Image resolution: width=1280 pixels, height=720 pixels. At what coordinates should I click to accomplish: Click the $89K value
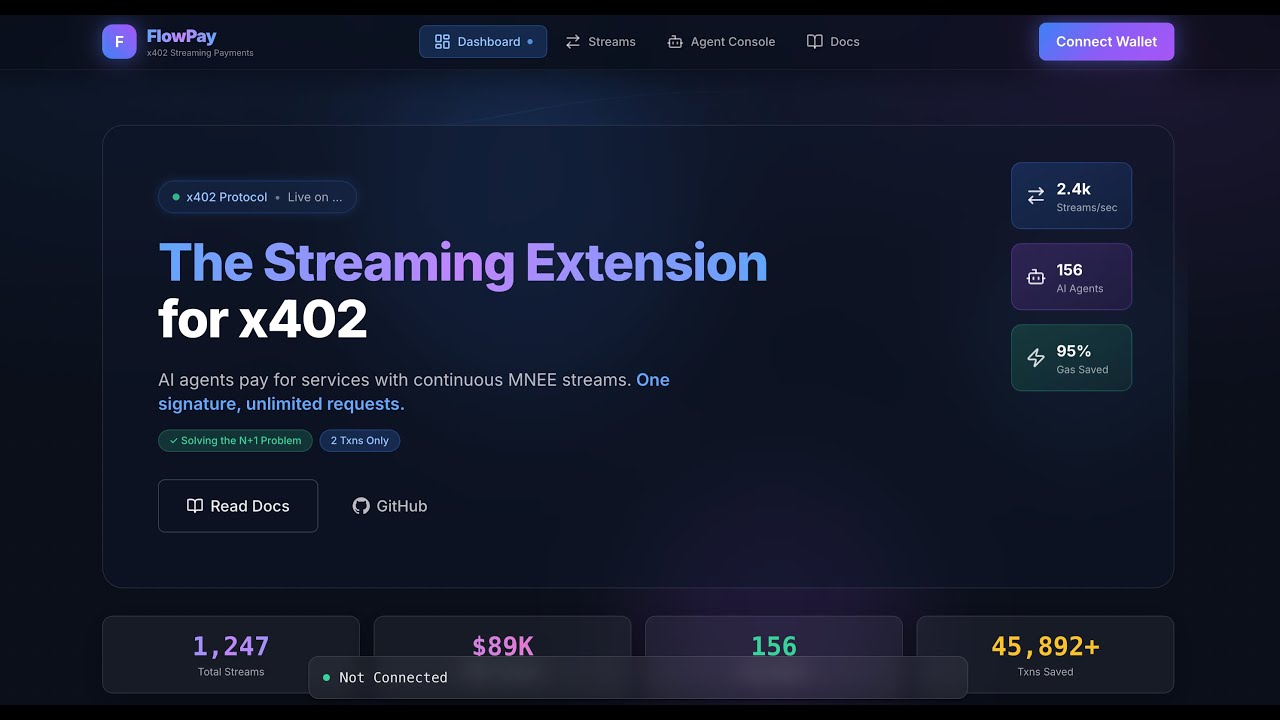click(503, 646)
